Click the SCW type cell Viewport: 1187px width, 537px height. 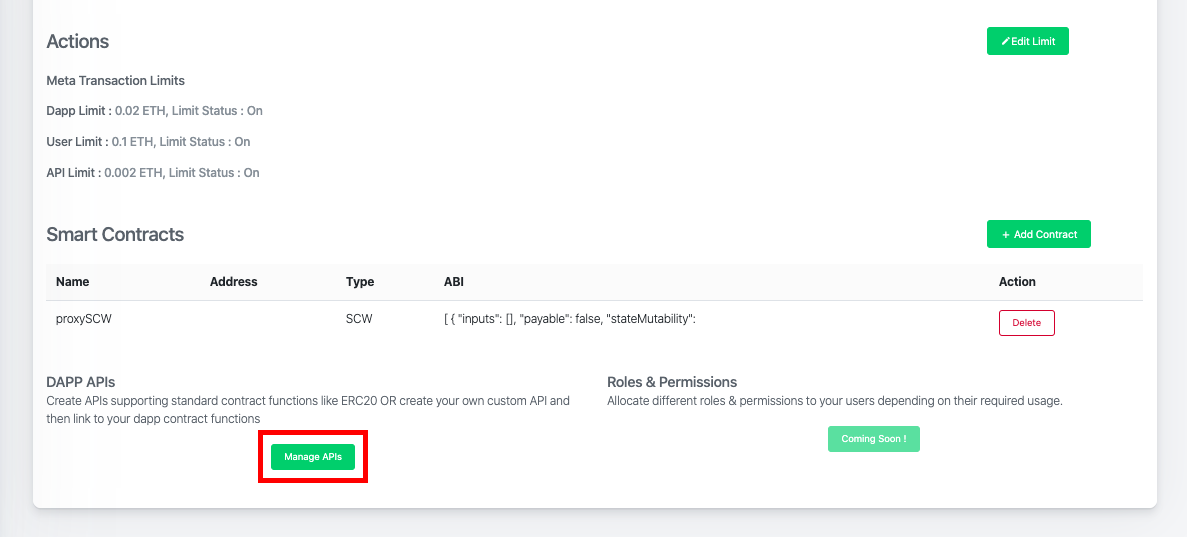(359, 320)
